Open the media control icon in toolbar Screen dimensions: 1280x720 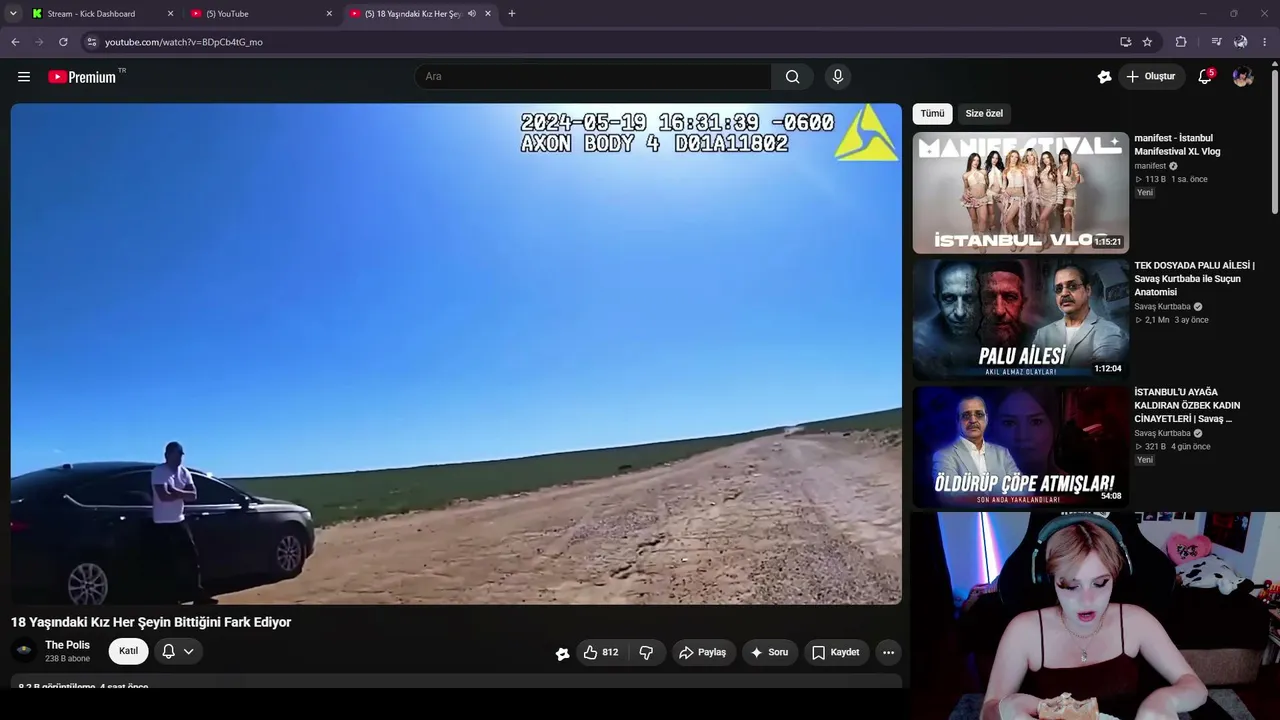[x=1216, y=42]
